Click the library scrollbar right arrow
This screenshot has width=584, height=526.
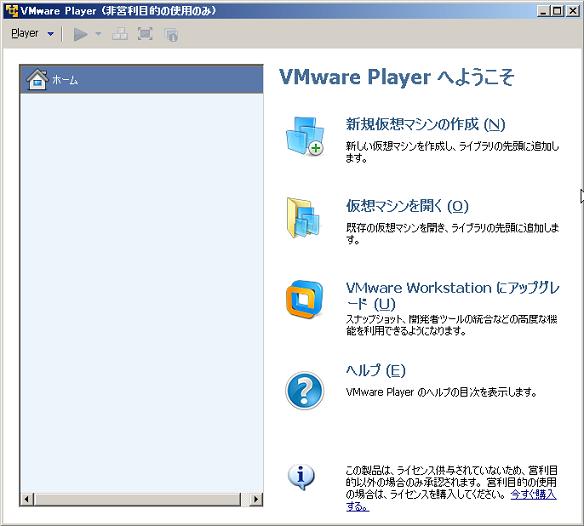point(256,499)
